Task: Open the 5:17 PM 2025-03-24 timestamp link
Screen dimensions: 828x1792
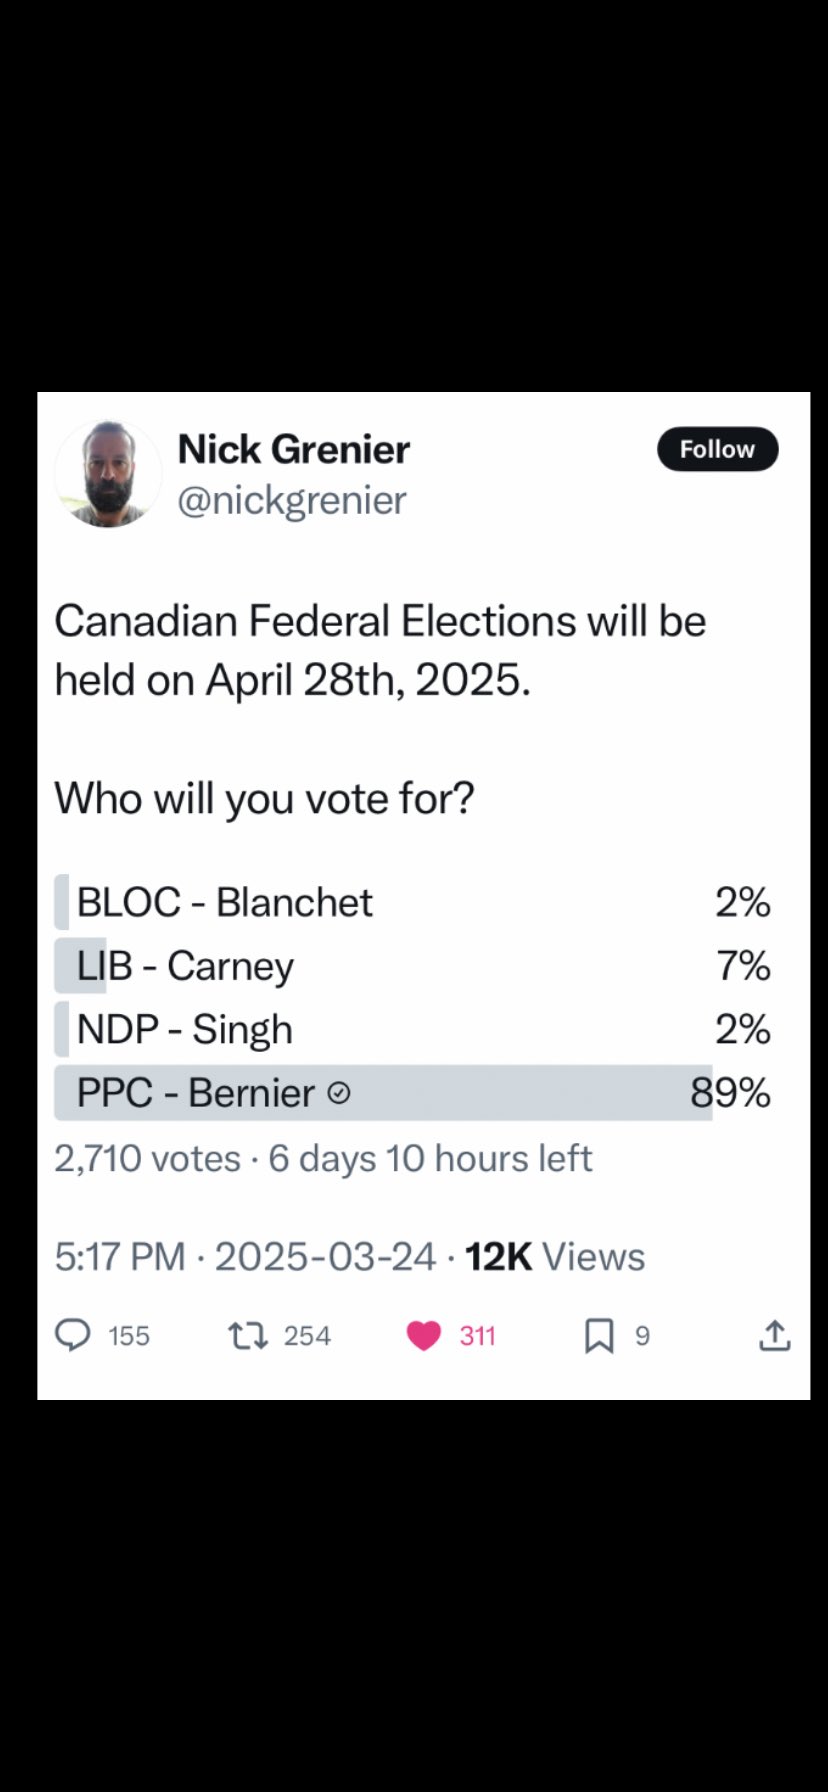Action: pyautogui.click(x=245, y=1257)
